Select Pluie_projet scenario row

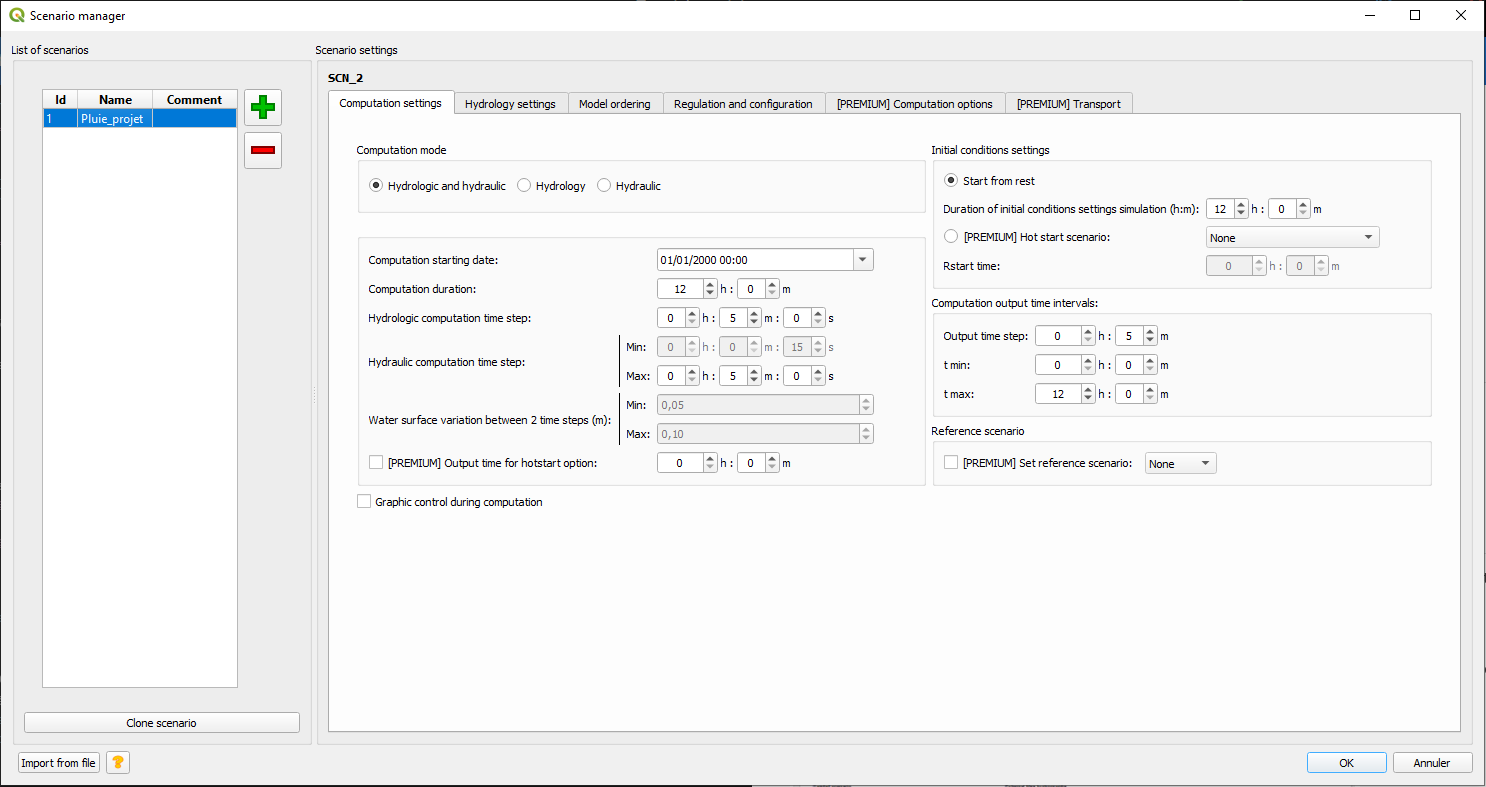(140, 118)
